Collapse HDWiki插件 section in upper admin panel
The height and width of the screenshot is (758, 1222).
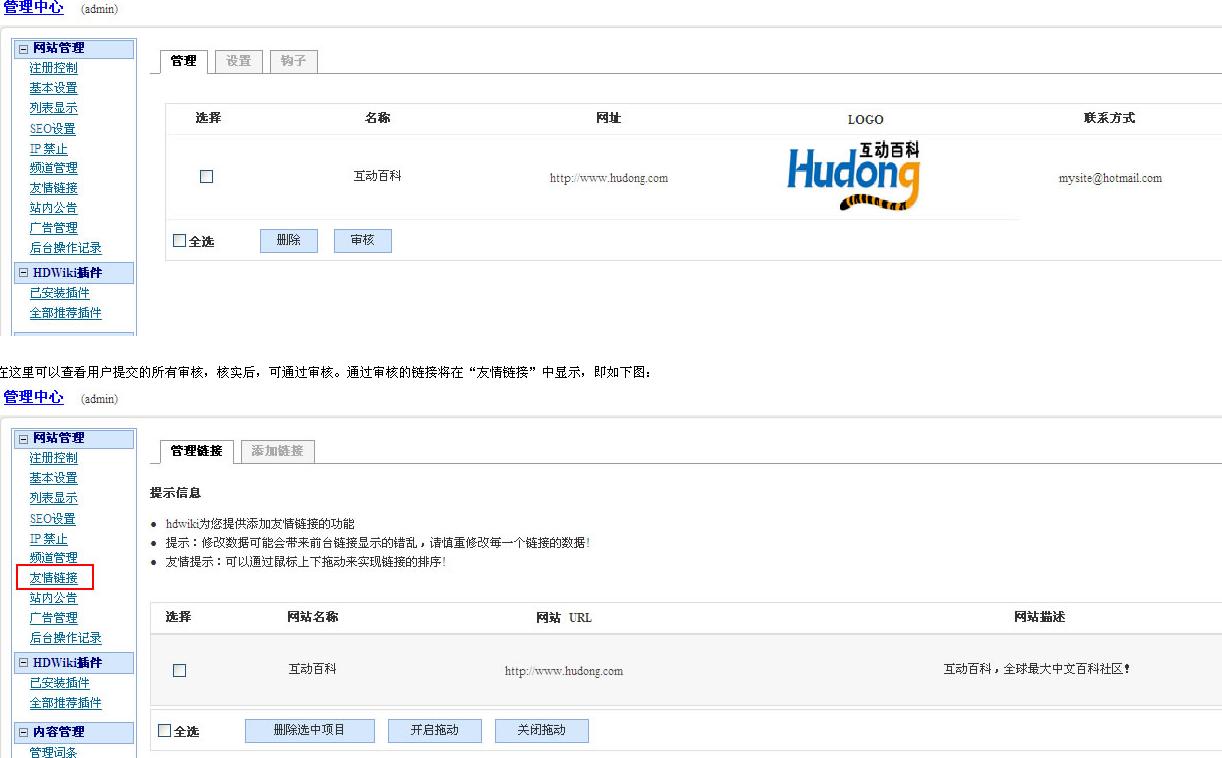point(24,273)
